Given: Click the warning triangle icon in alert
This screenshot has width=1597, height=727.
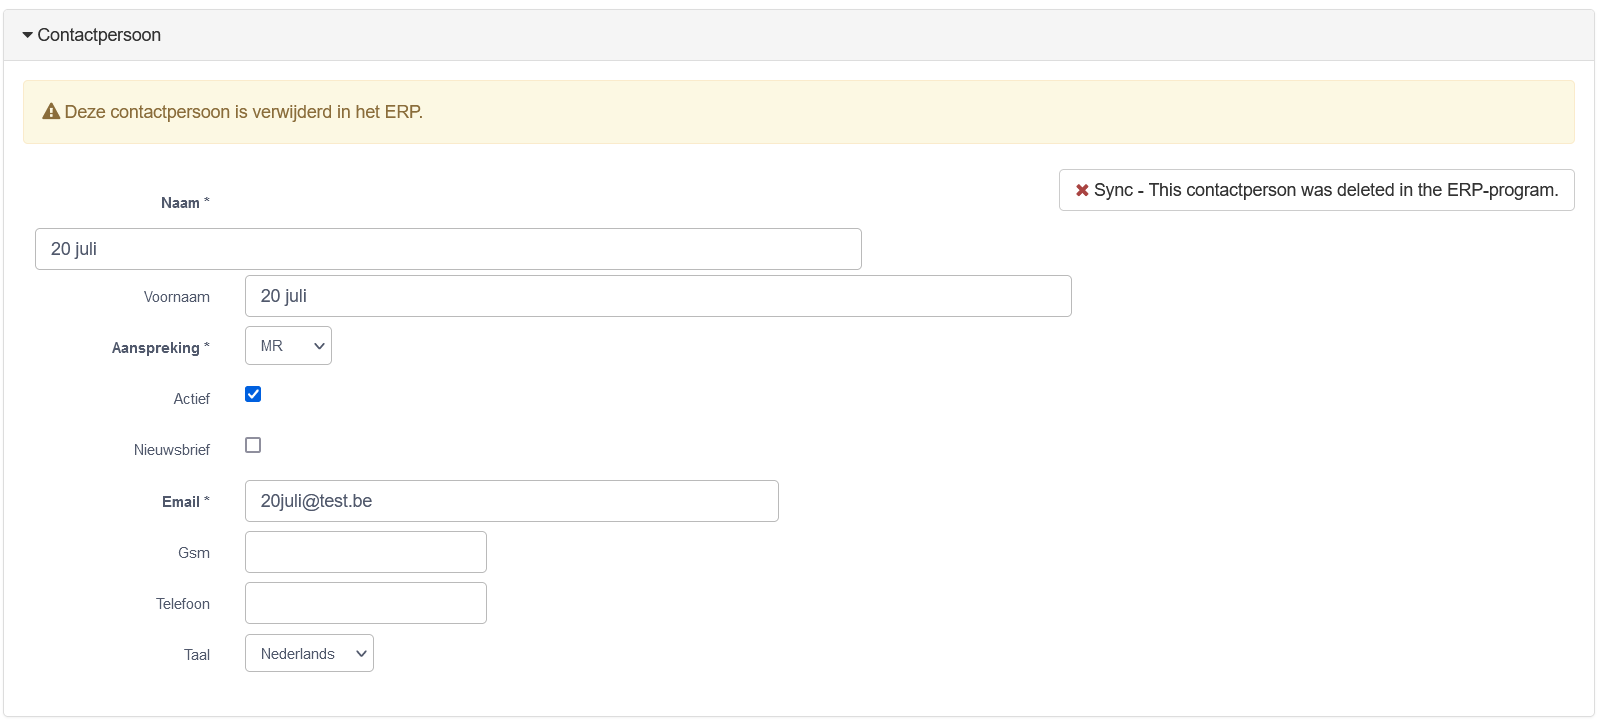Looking at the screenshot, I should click(x=51, y=112).
